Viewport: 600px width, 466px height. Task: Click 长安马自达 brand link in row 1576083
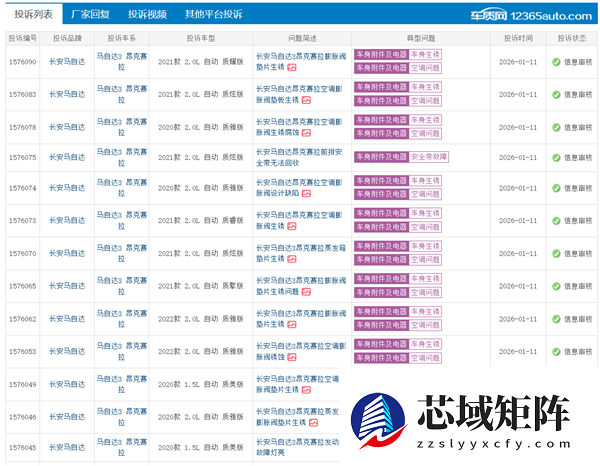coord(67,94)
